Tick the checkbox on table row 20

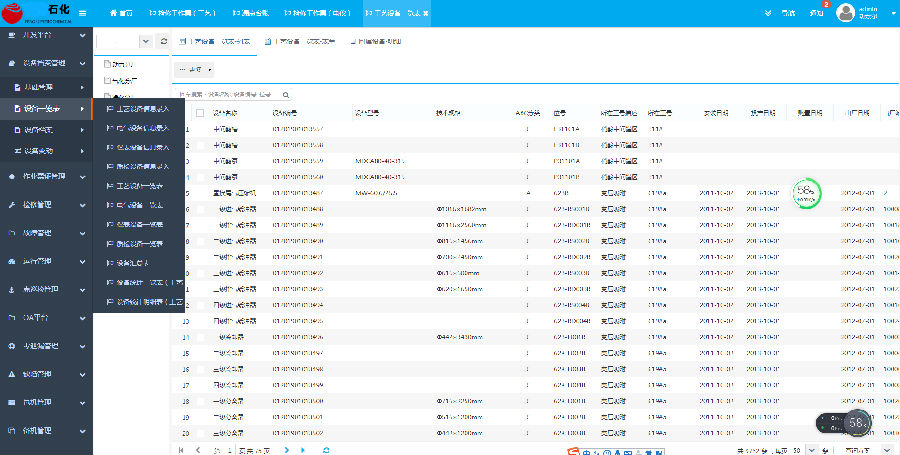200,433
